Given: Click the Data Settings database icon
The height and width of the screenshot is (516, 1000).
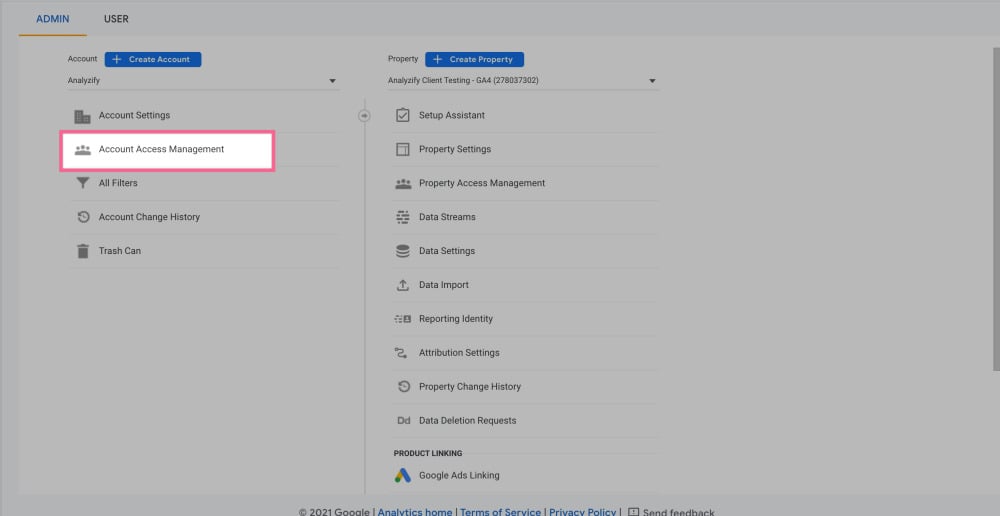Looking at the screenshot, I should pyautogui.click(x=403, y=251).
